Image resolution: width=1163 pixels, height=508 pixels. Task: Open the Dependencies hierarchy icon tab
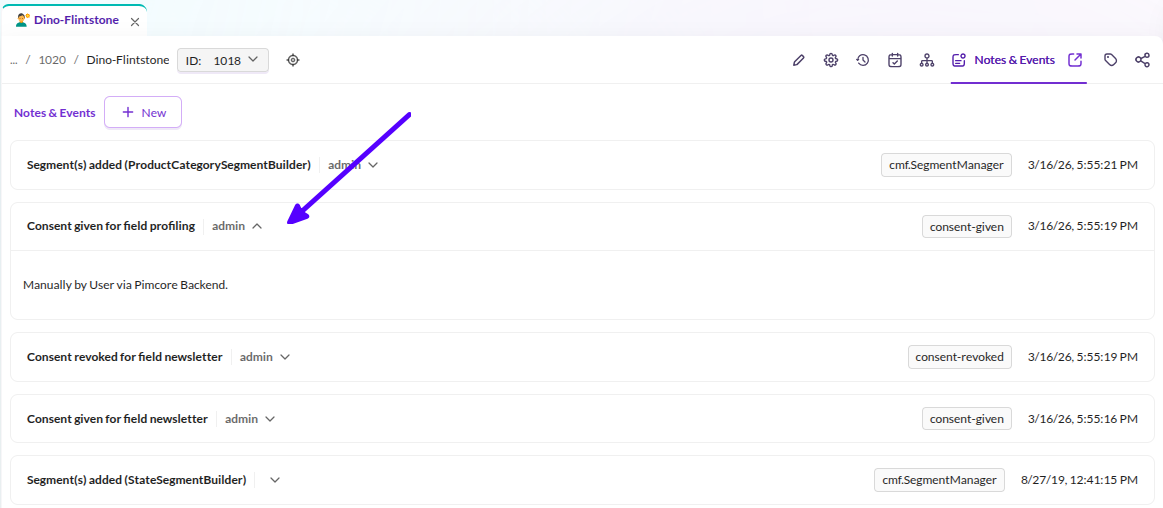point(926,60)
